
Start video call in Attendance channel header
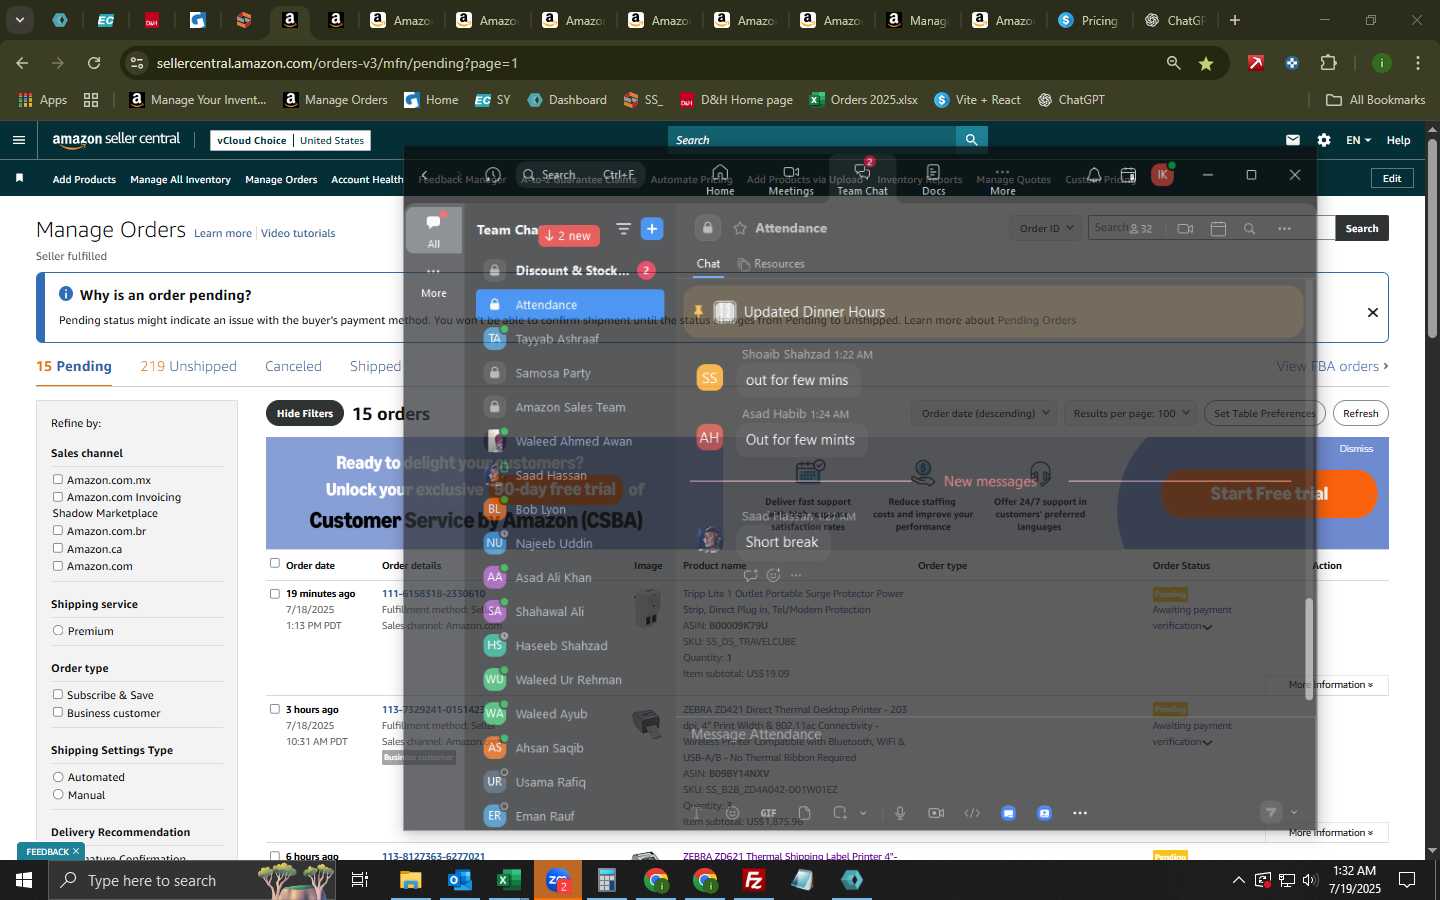pos(1185,228)
